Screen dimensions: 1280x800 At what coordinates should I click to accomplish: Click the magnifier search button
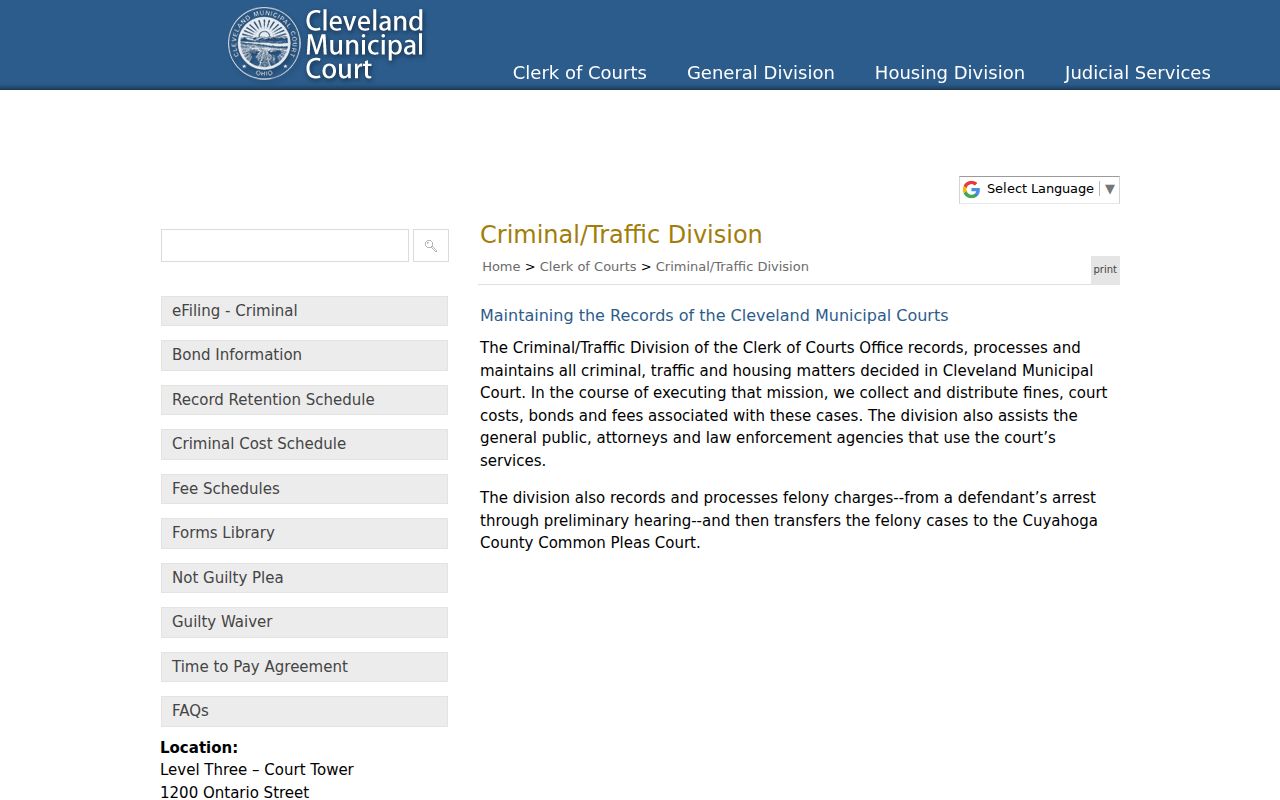click(x=431, y=245)
